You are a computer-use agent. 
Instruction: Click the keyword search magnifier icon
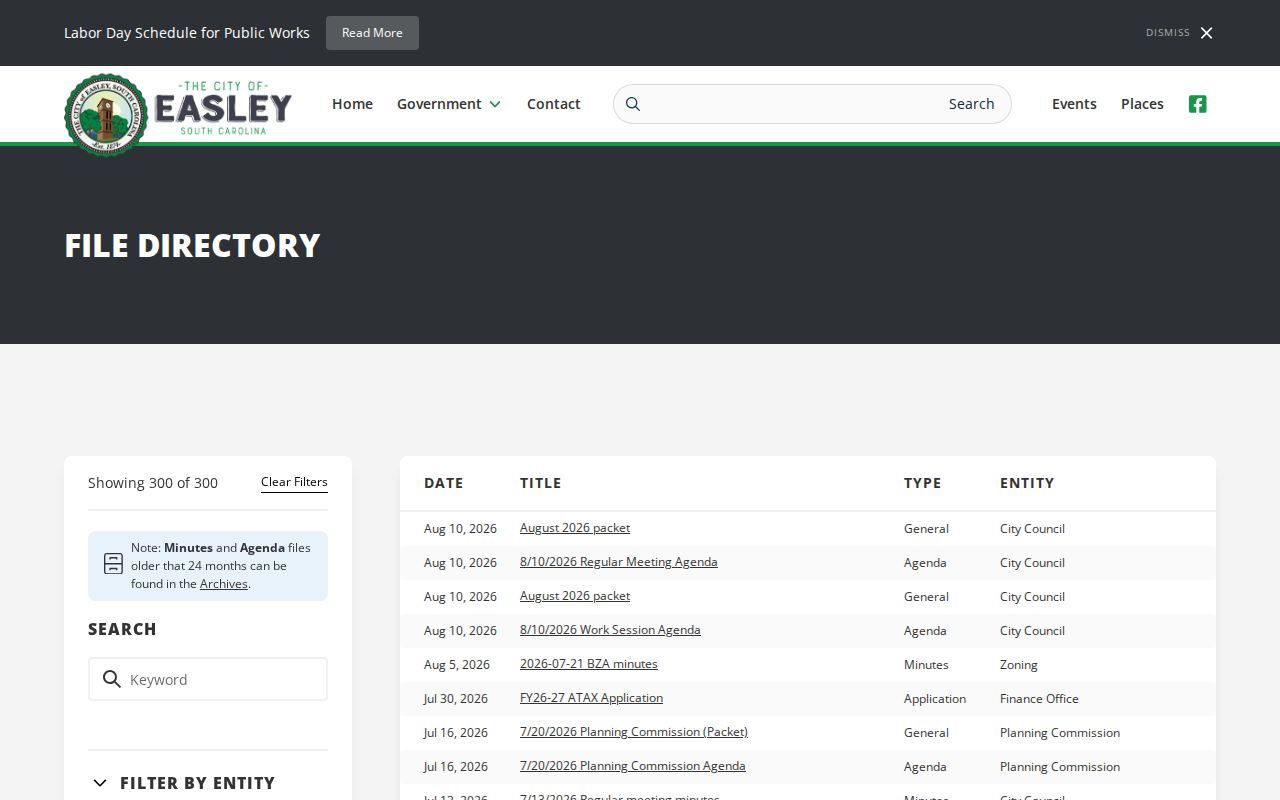(112, 679)
